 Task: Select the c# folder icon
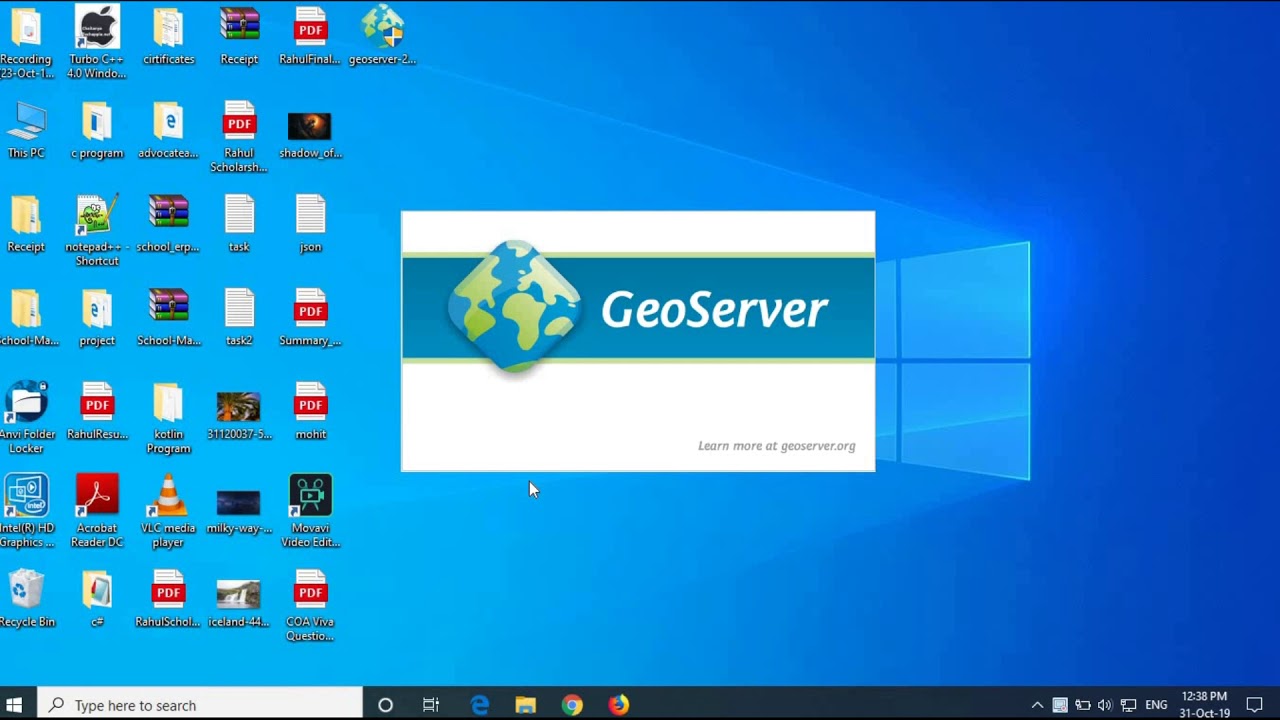tap(97, 591)
